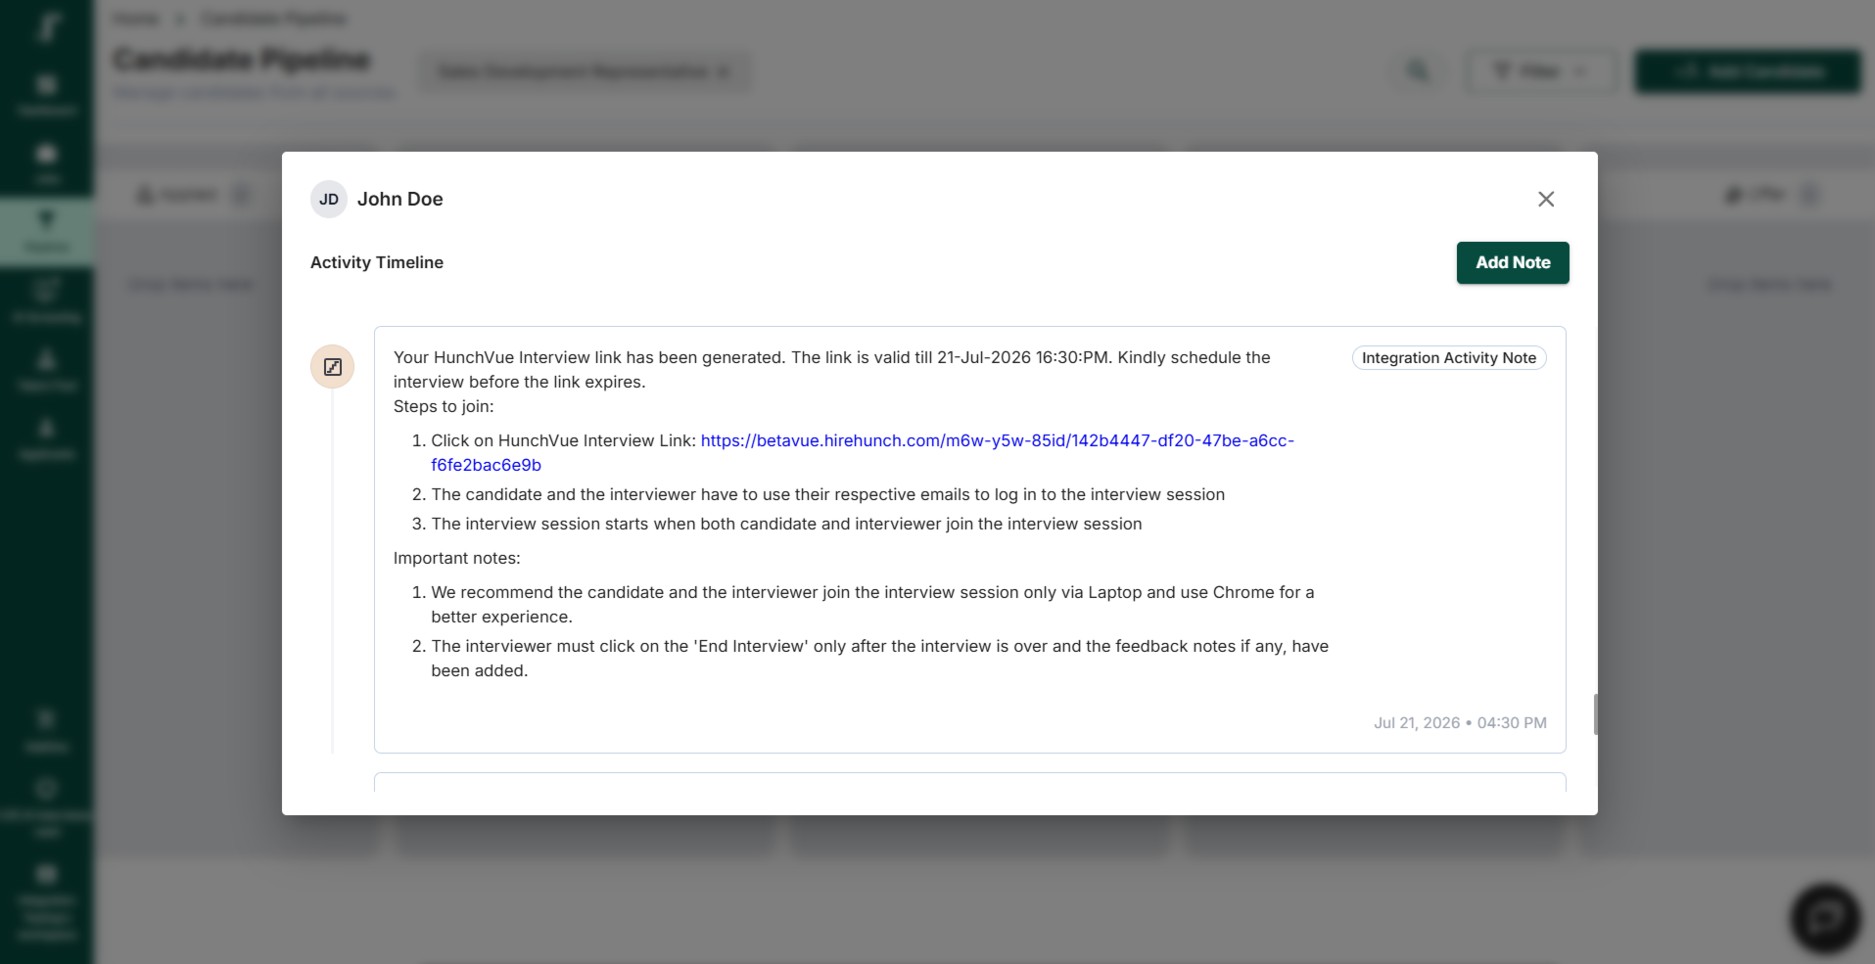Open the HunchVue interview link
The height and width of the screenshot is (964, 1875).
[x=862, y=452]
